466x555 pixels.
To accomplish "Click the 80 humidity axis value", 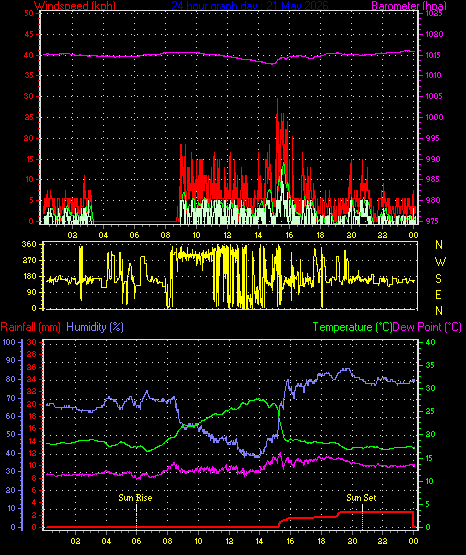I will [x=11, y=379].
